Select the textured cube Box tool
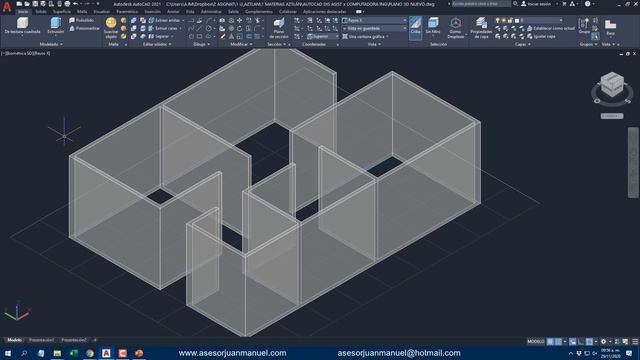 point(22,26)
